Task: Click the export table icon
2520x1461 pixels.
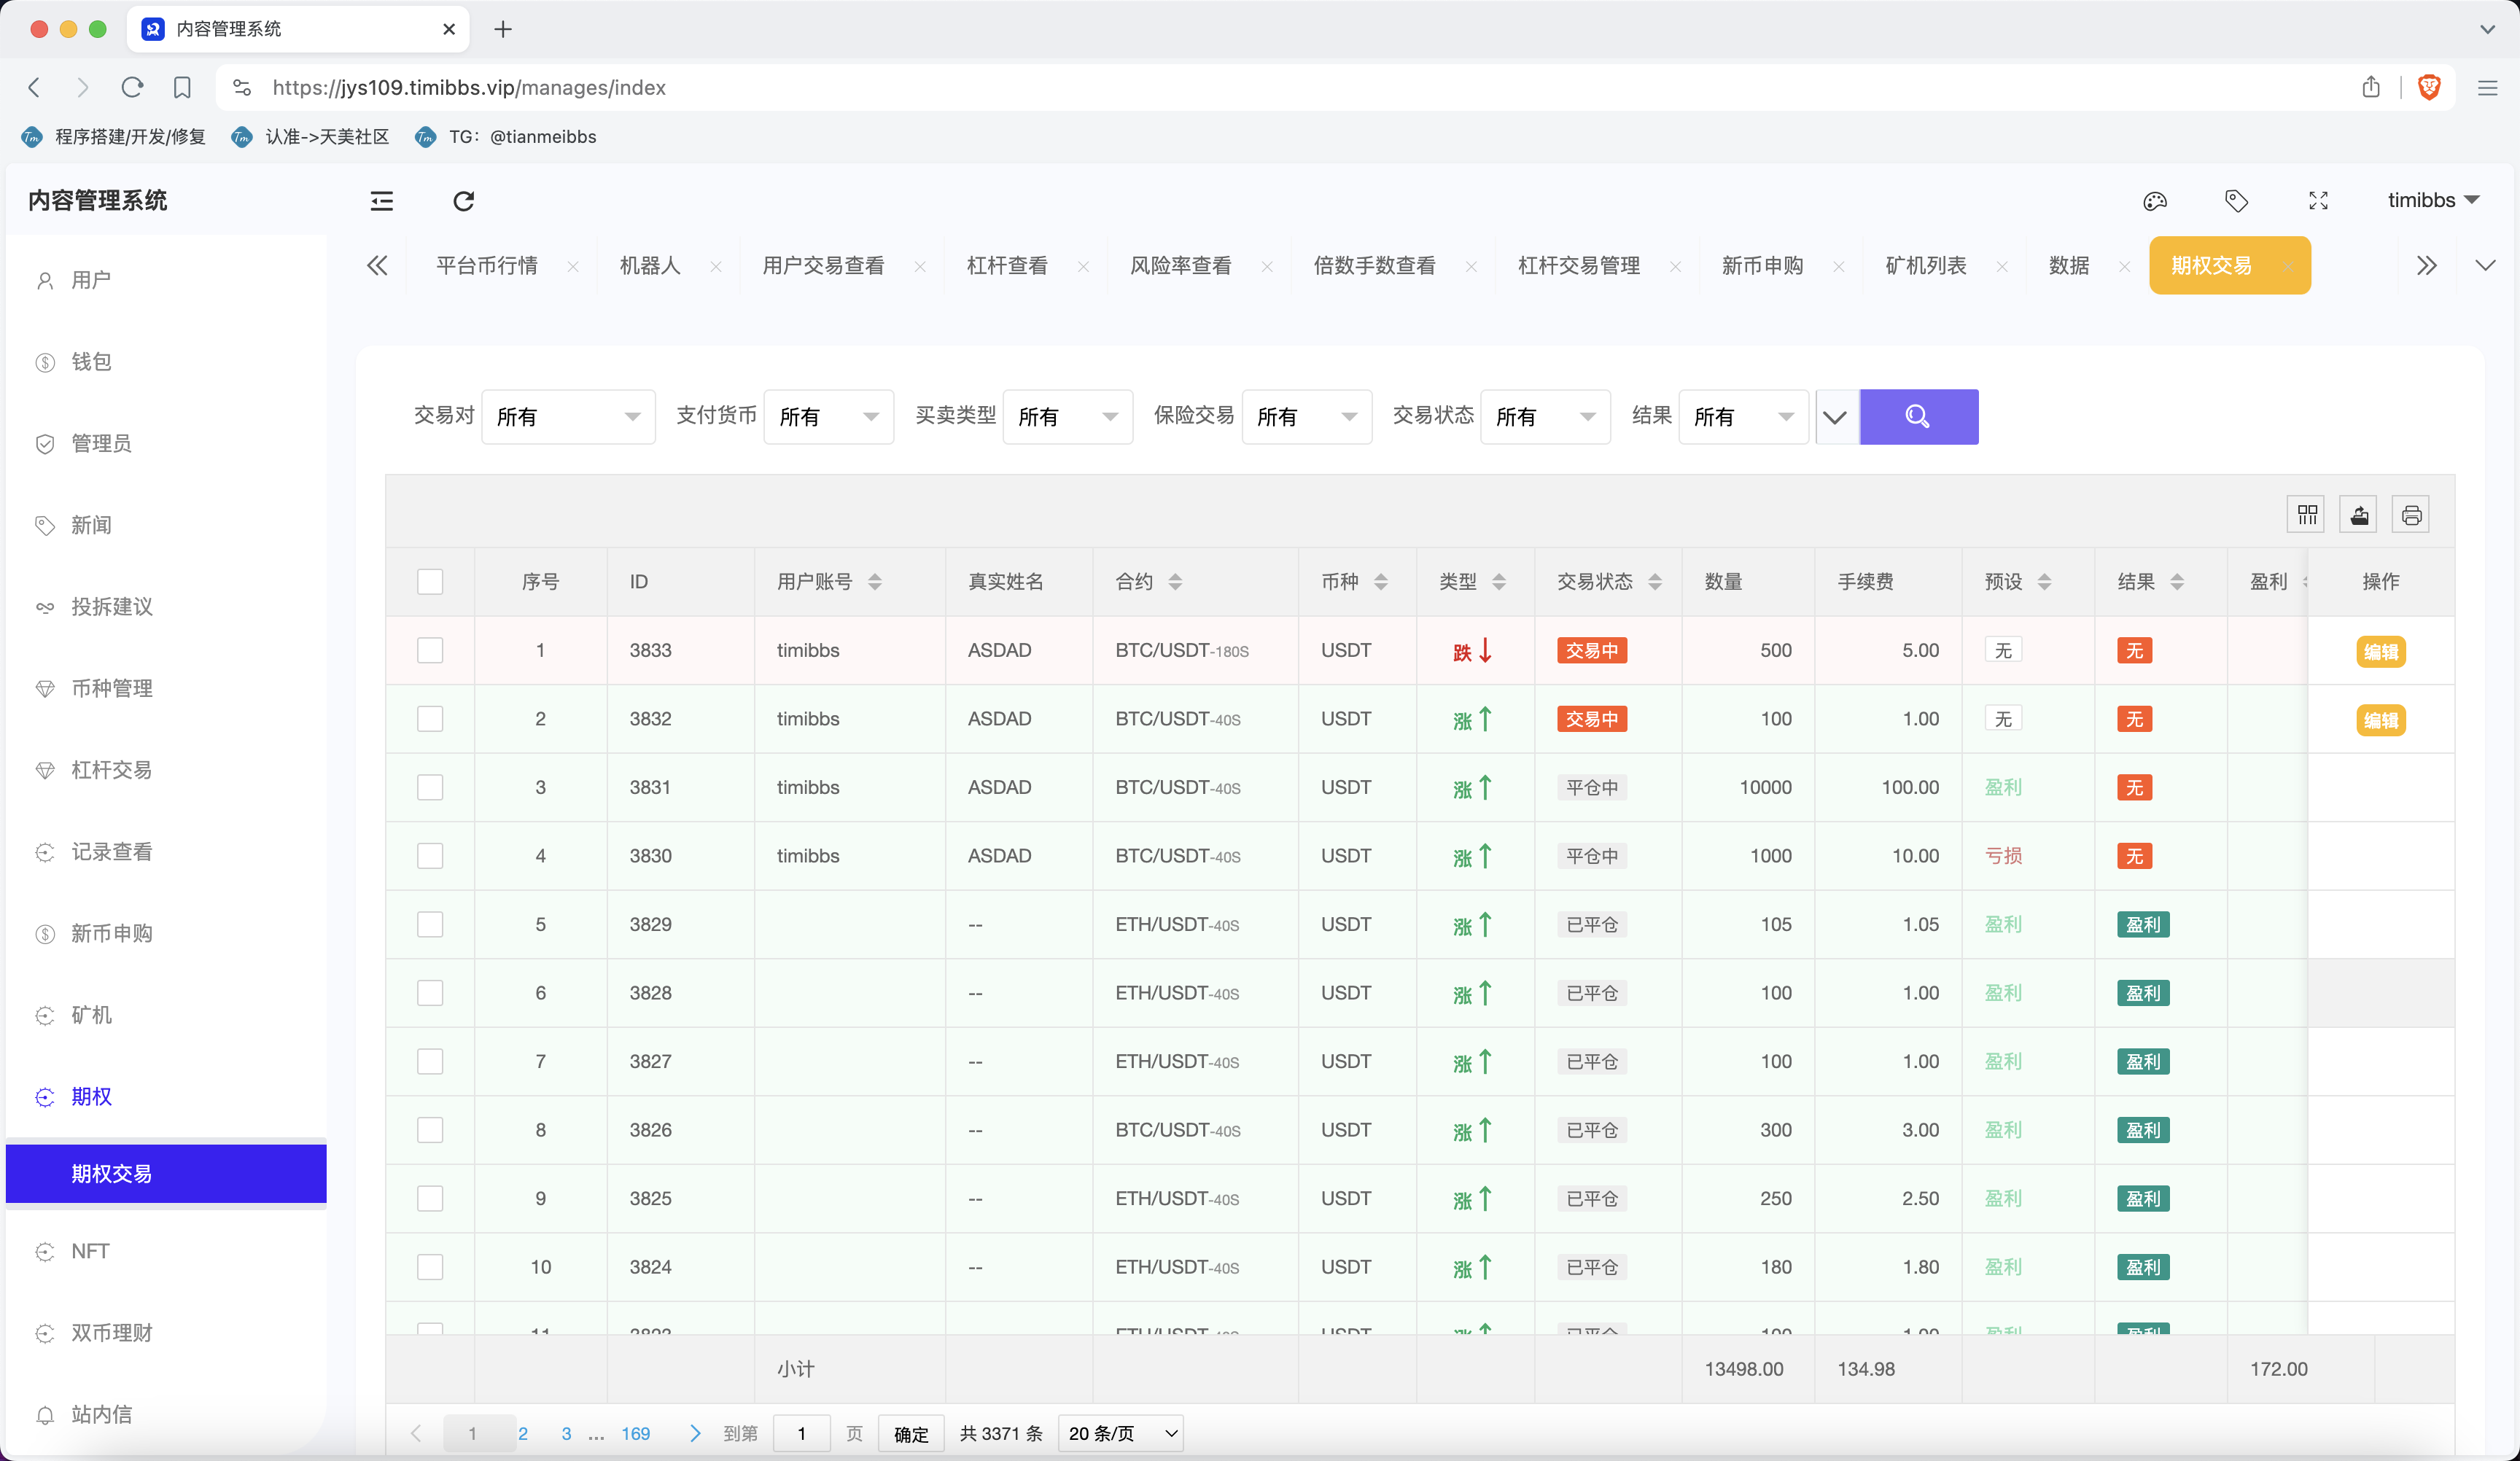Action: coord(2359,515)
